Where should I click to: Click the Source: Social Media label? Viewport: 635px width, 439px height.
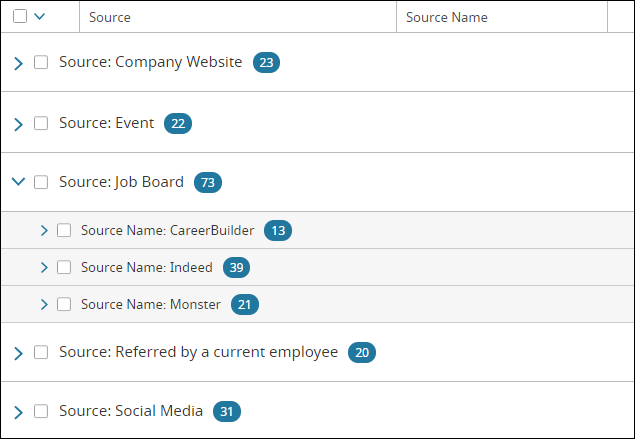[x=131, y=411]
